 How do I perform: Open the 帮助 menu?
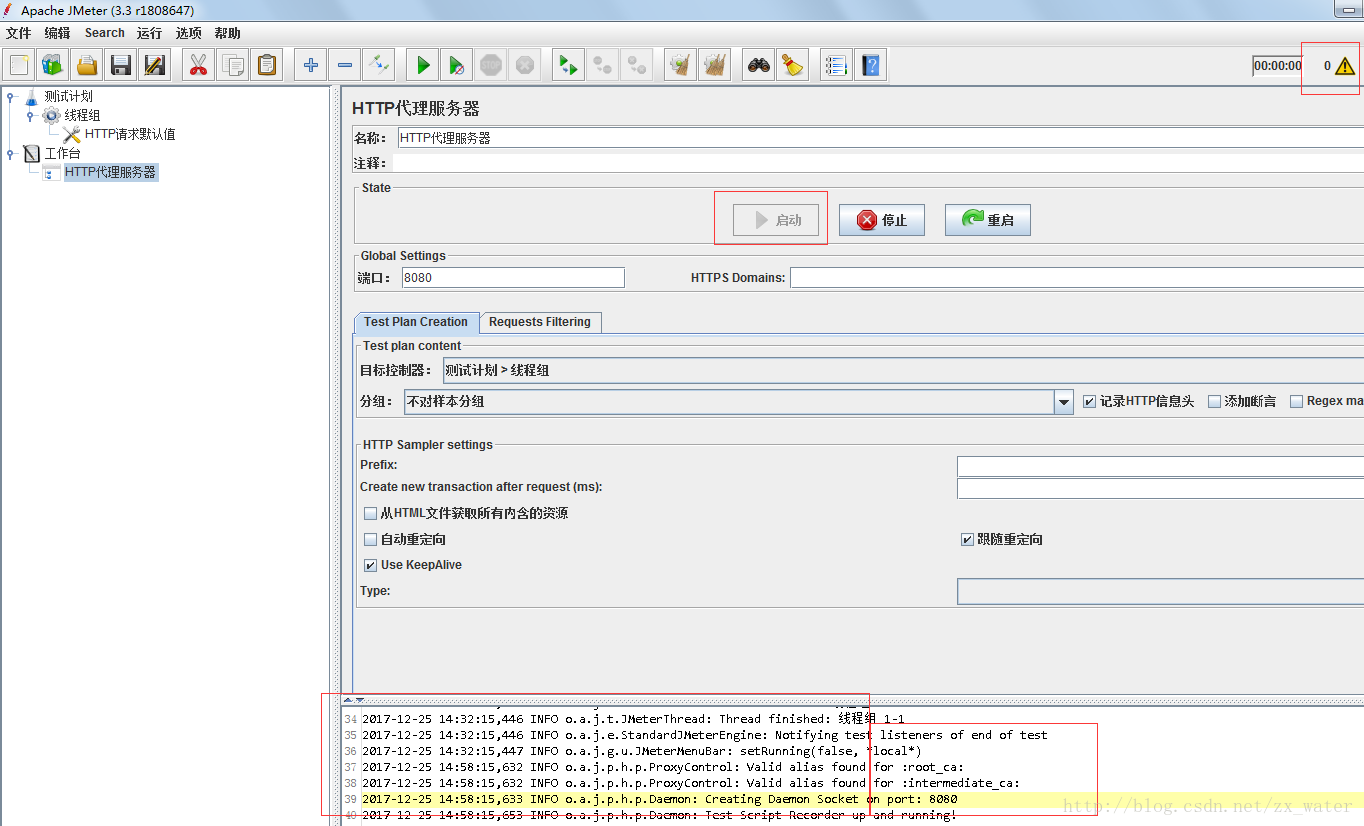tap(227, 33)
